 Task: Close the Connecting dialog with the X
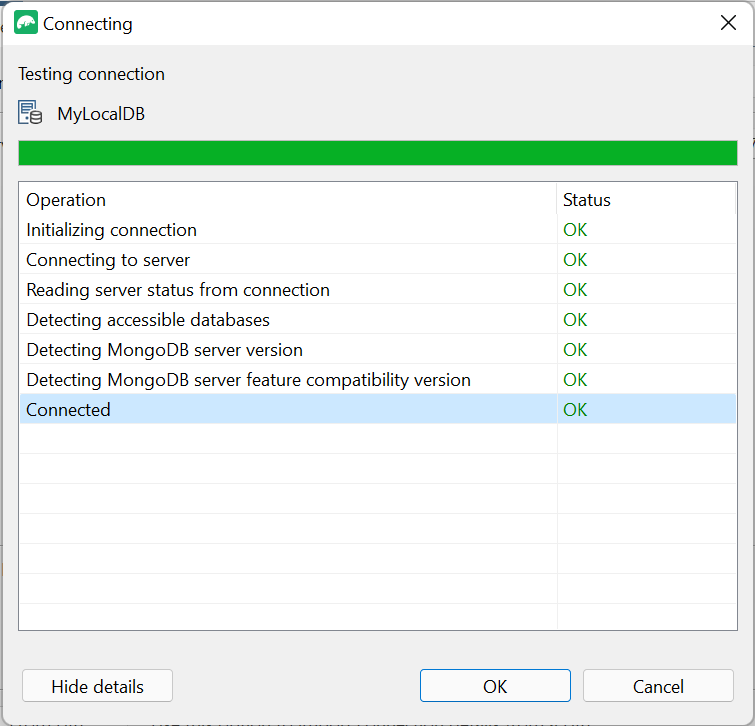[x=728, y=22]
